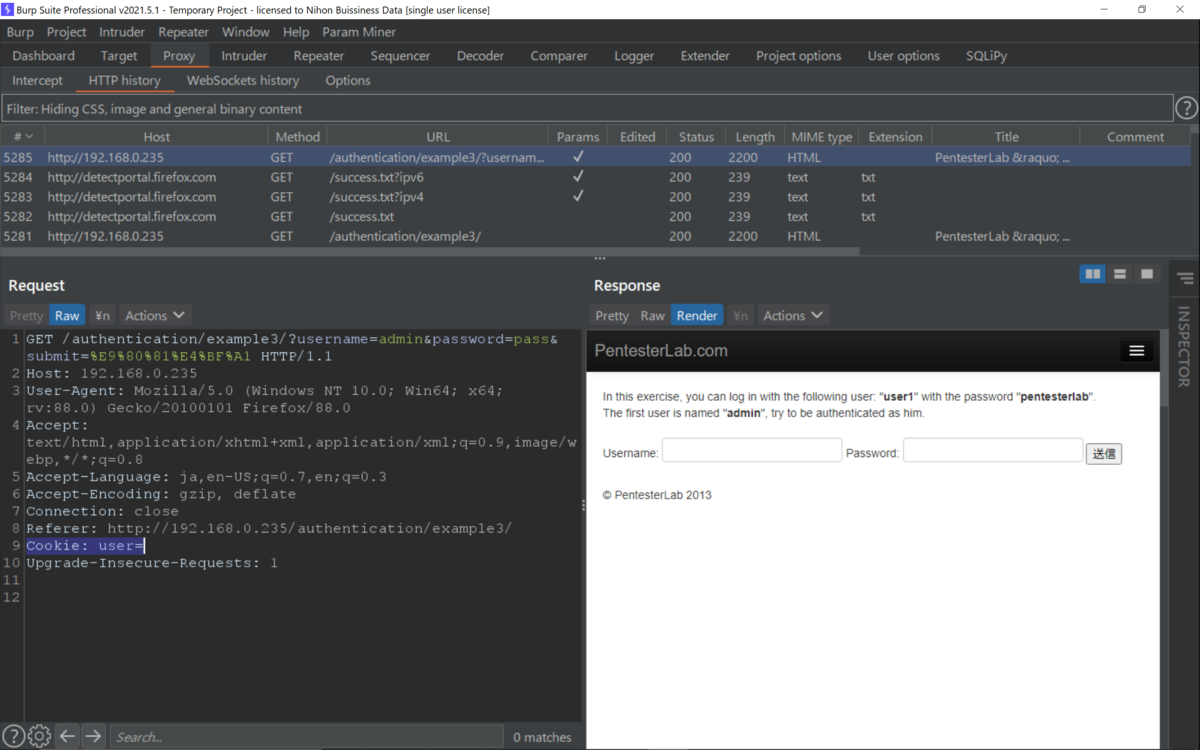Open the Help menu

click(x=296, y=32)
